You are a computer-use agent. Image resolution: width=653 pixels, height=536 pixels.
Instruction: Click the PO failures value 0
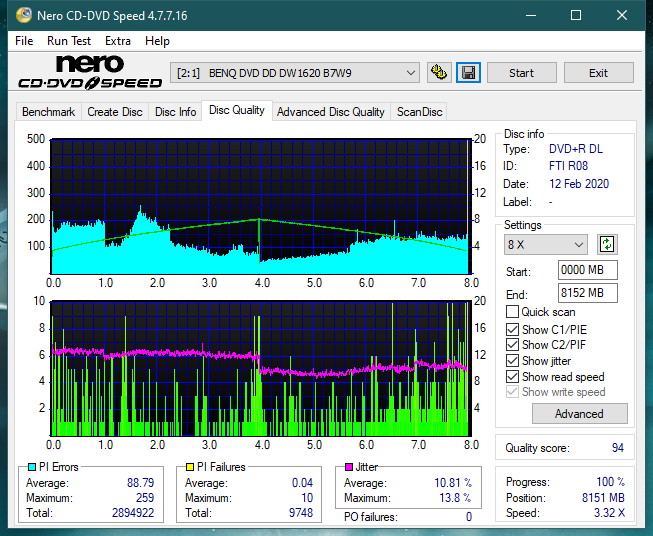click(469, 517)
